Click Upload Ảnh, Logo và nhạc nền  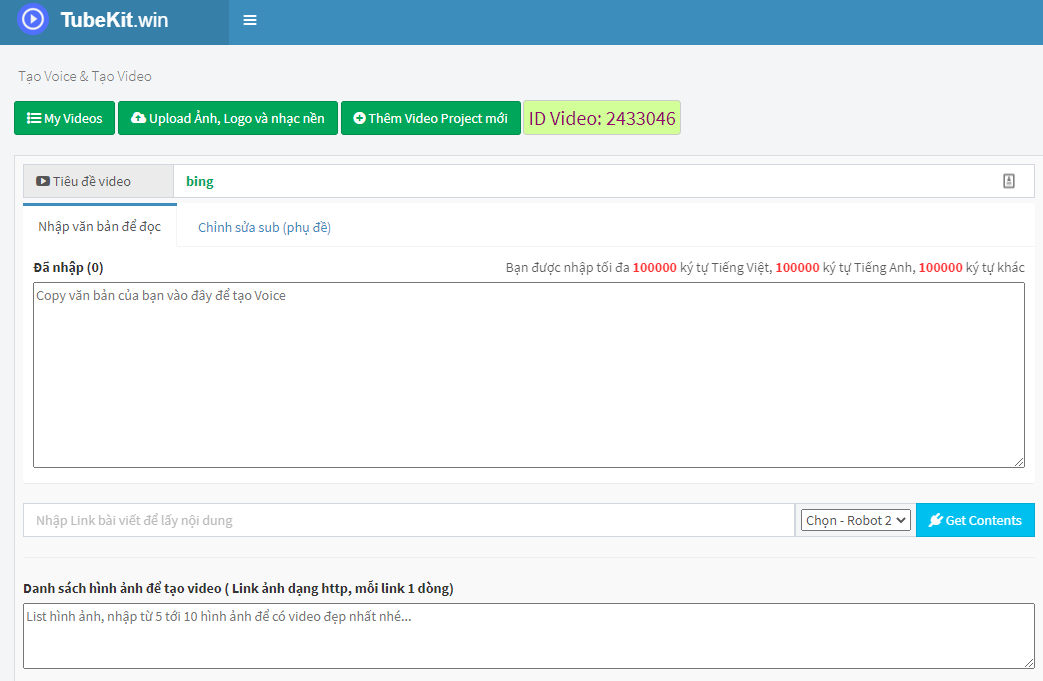point(228,118)
